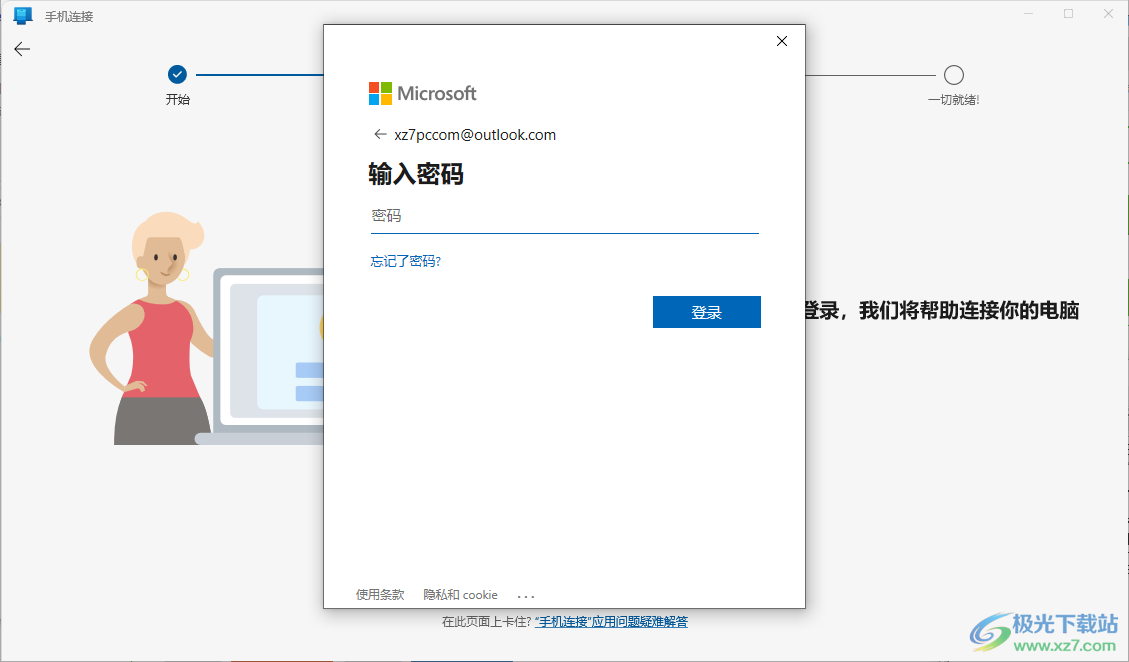Image resolution: width=1129 pixels, height=662 pixels.
Task: Click the 手机连接 title text
Action: click(69, 17)
